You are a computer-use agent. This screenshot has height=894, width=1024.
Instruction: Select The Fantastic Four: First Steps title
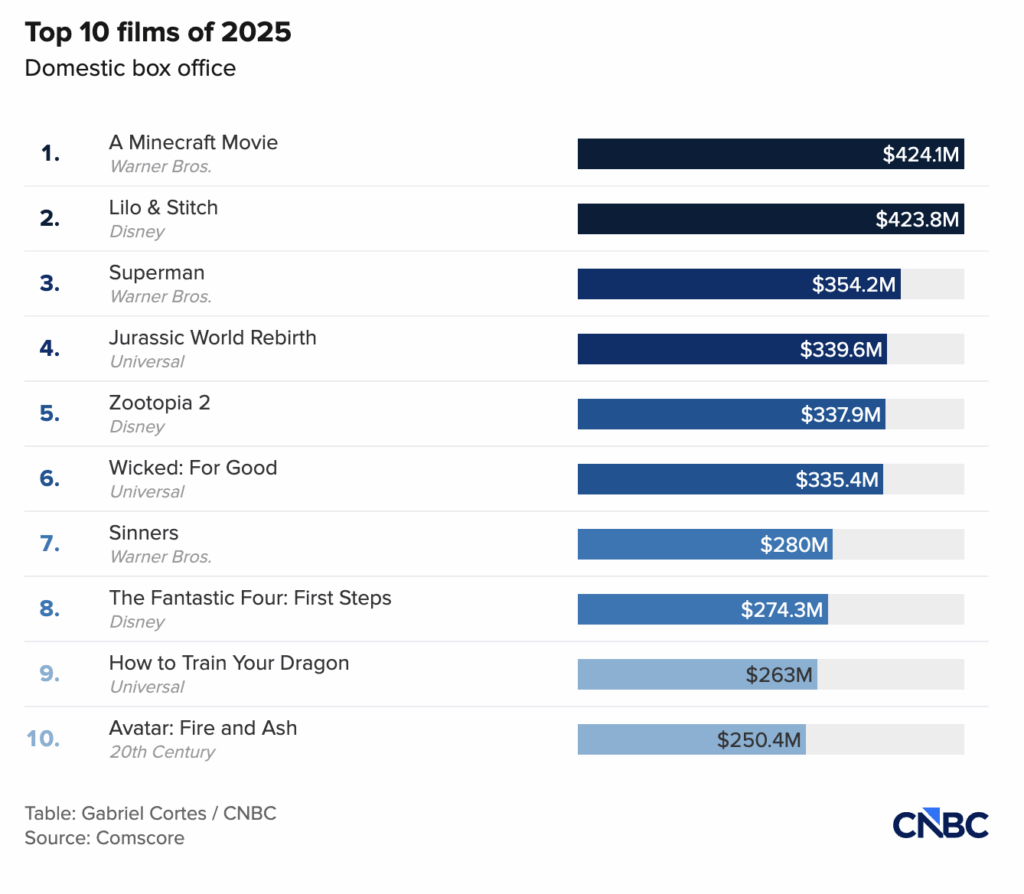[250, 598]
